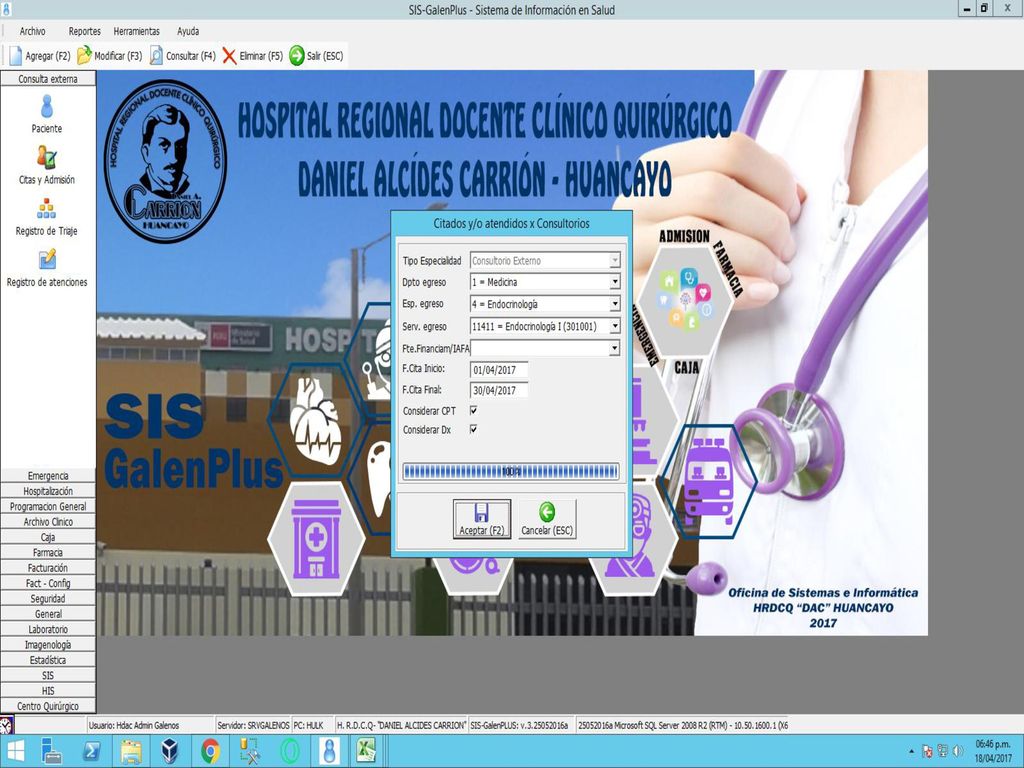Open the database tools taskbar icon
1024x768 pixels.
(x=250, y=751)
